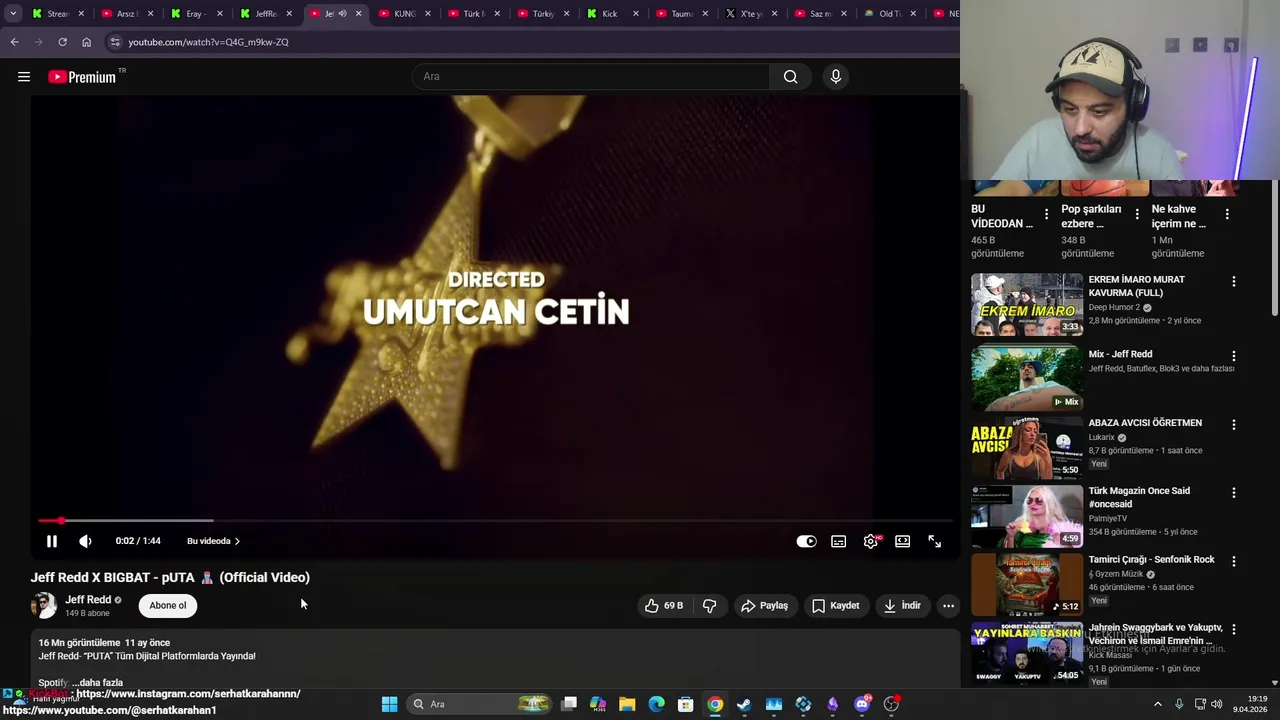1280x720 pixels.
Task: Switch to the 'Eray' browser tab
Action: 194,14
